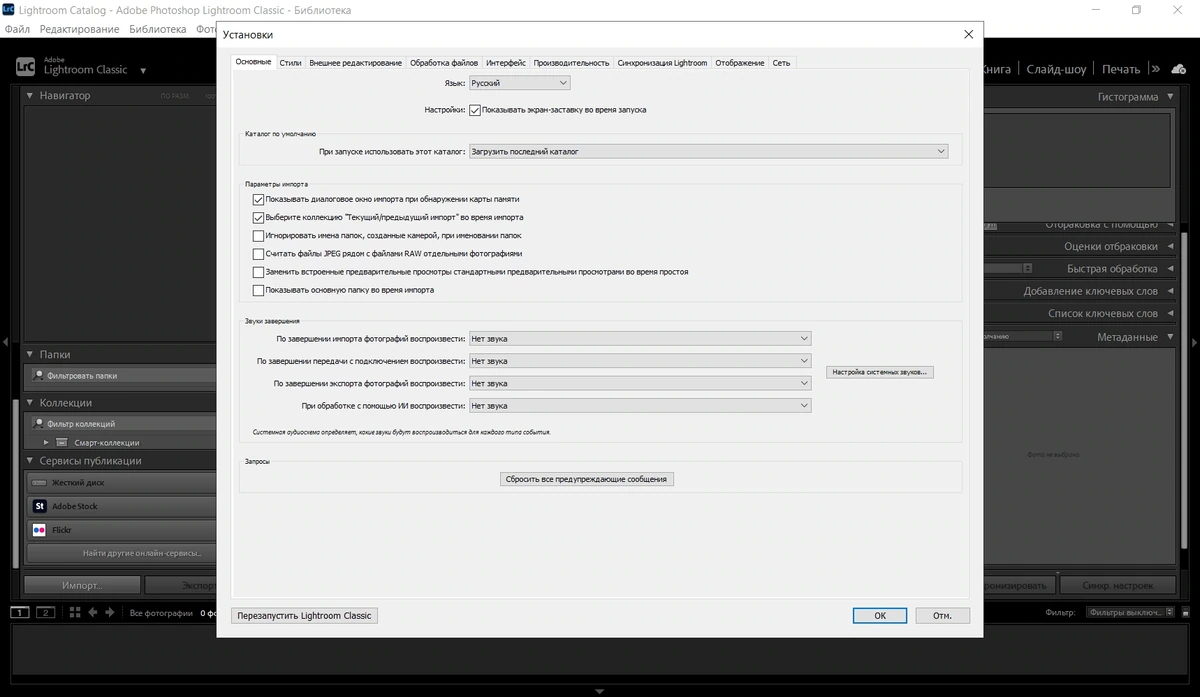
Task: Open the Редактирование menu
Action: (x=80, y=29)
